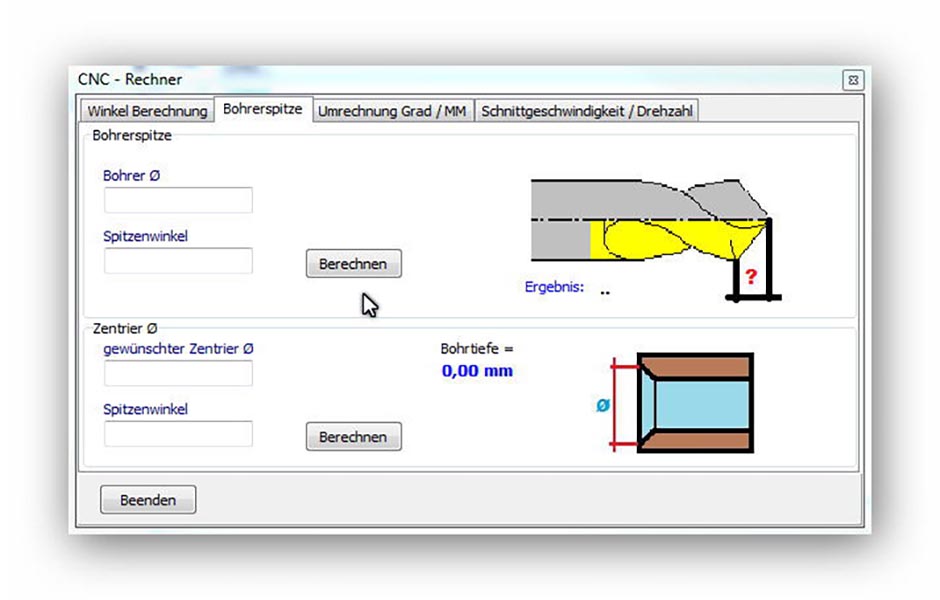Switch to the Winkel Berechnung tab

pos(147,111)
